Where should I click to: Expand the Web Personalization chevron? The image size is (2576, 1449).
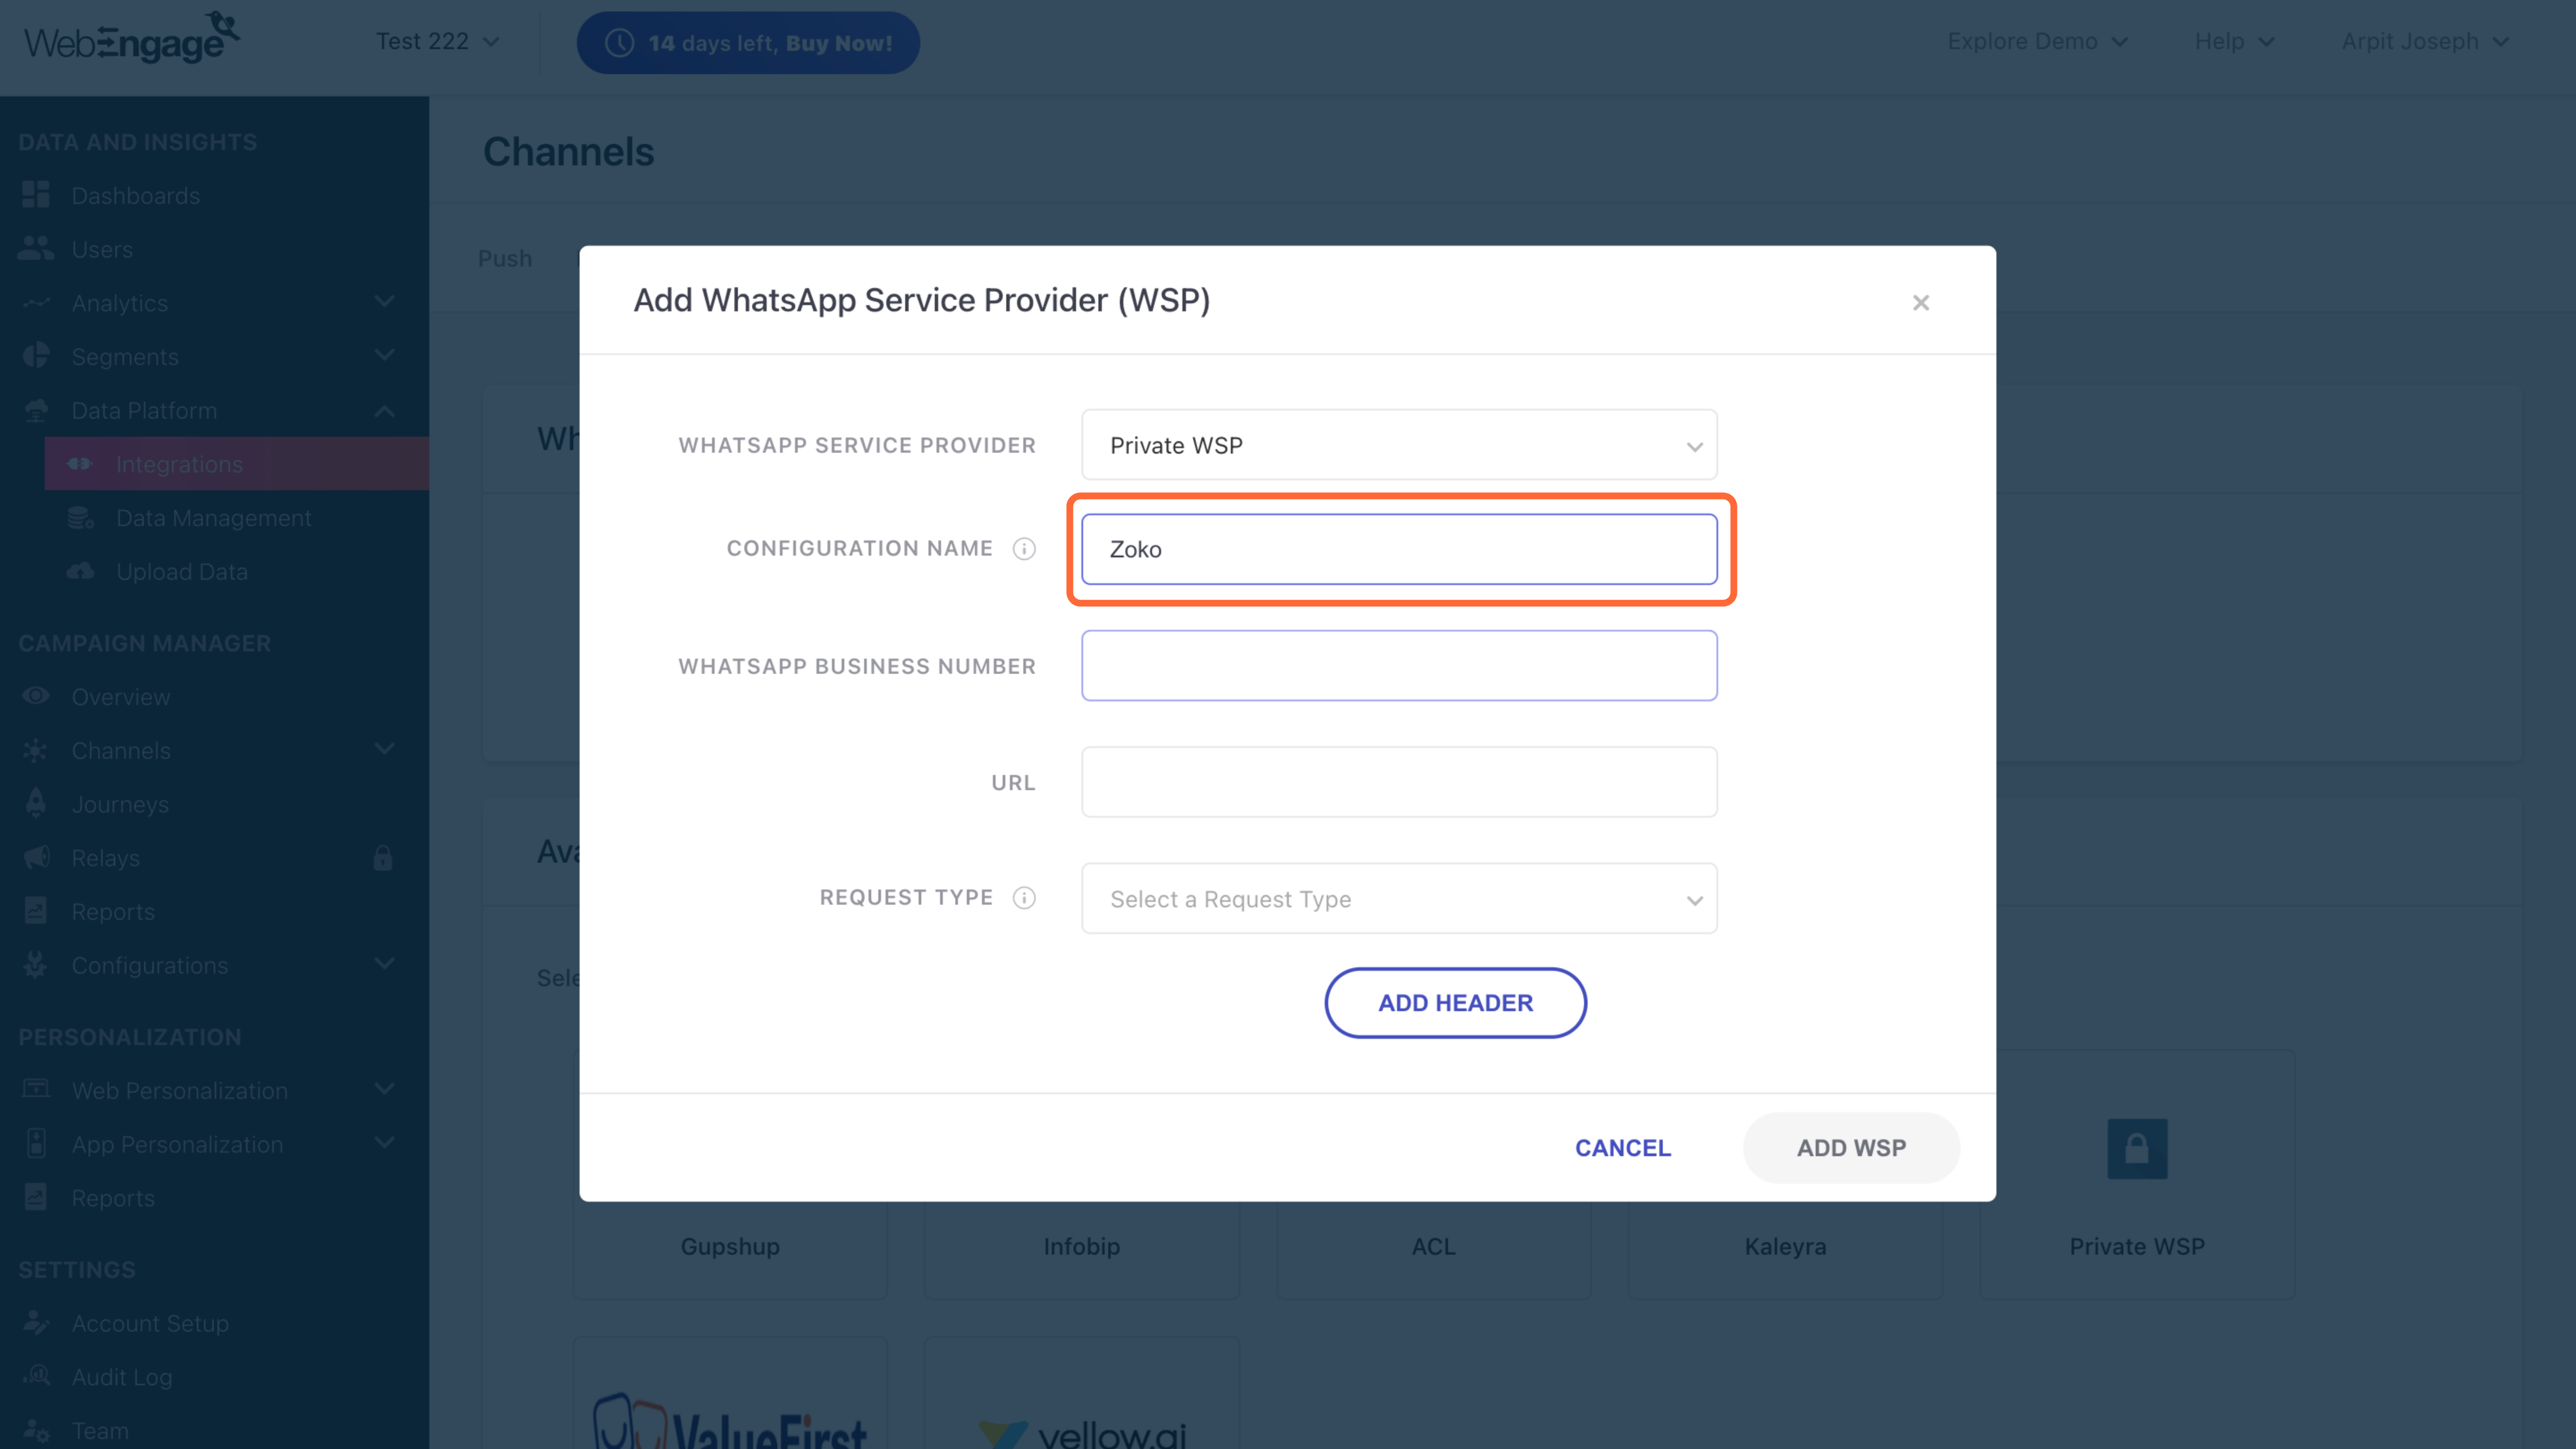[384, 1089]
